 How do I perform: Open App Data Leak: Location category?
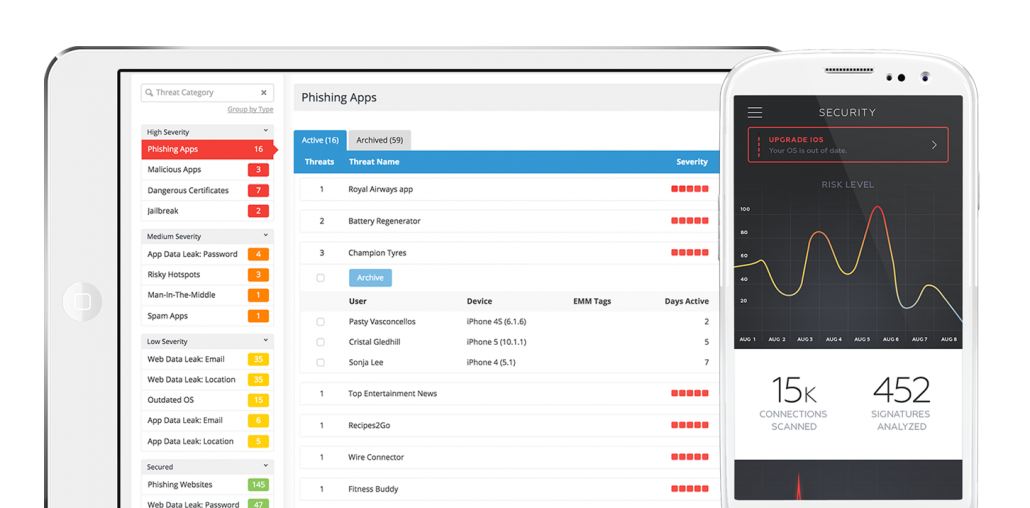click(207, 442)
